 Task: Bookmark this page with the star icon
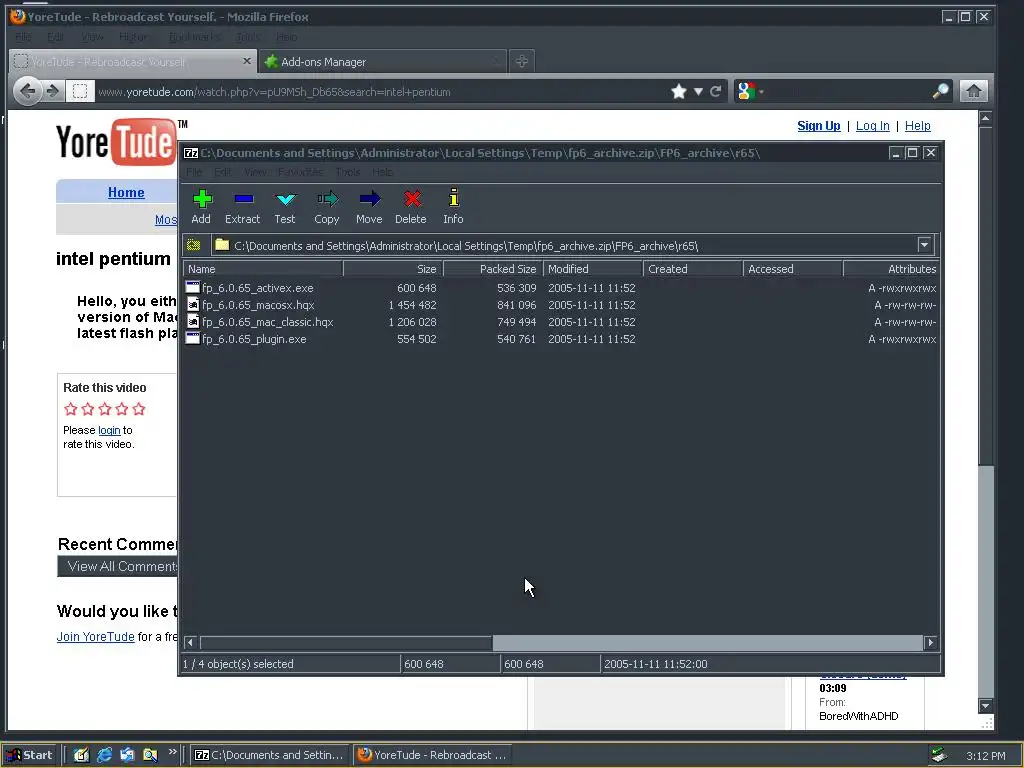pyautogui.click(x=679, y=91)
